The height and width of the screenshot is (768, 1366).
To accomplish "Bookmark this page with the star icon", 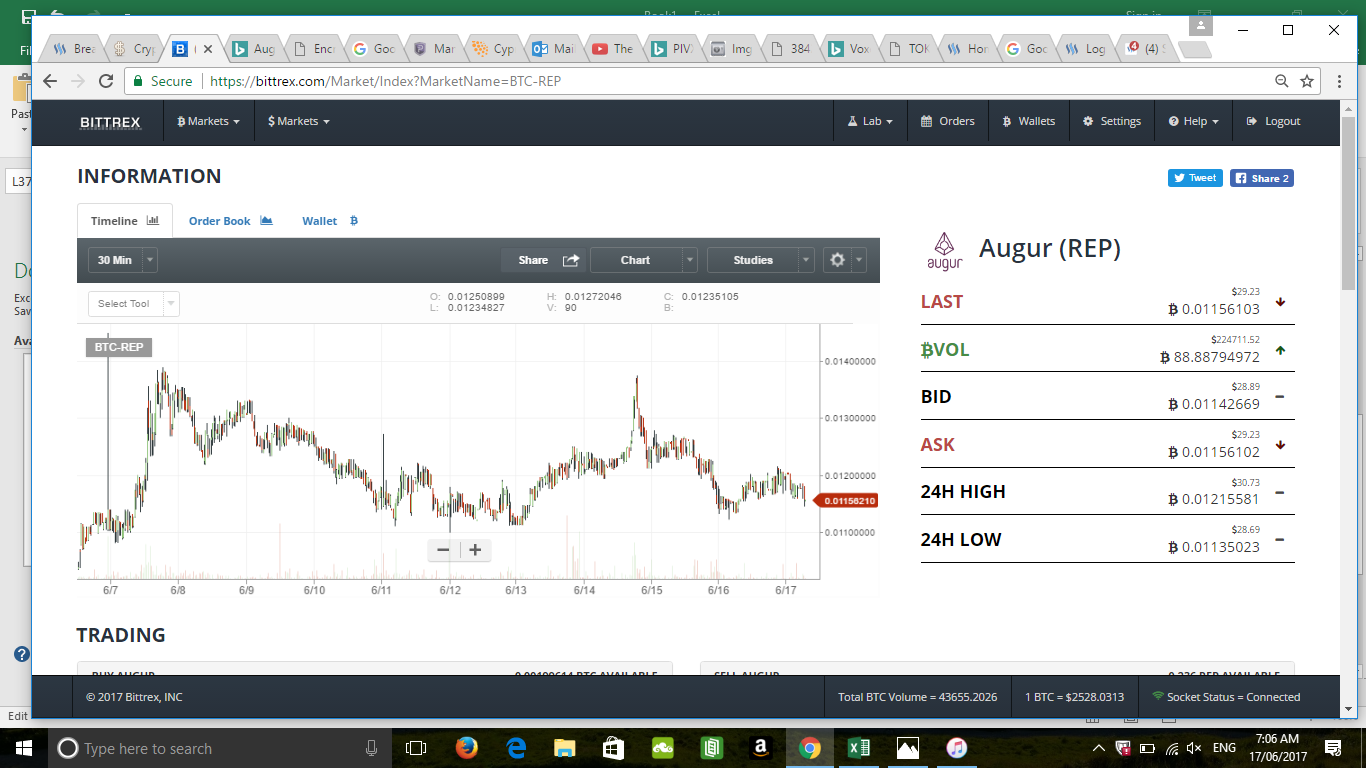I will tap(1307, 81).
